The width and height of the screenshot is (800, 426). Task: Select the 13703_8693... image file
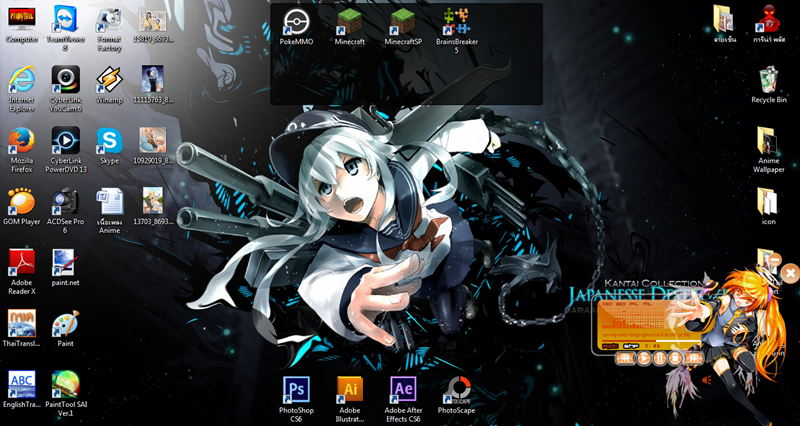[x=153, y=207]
